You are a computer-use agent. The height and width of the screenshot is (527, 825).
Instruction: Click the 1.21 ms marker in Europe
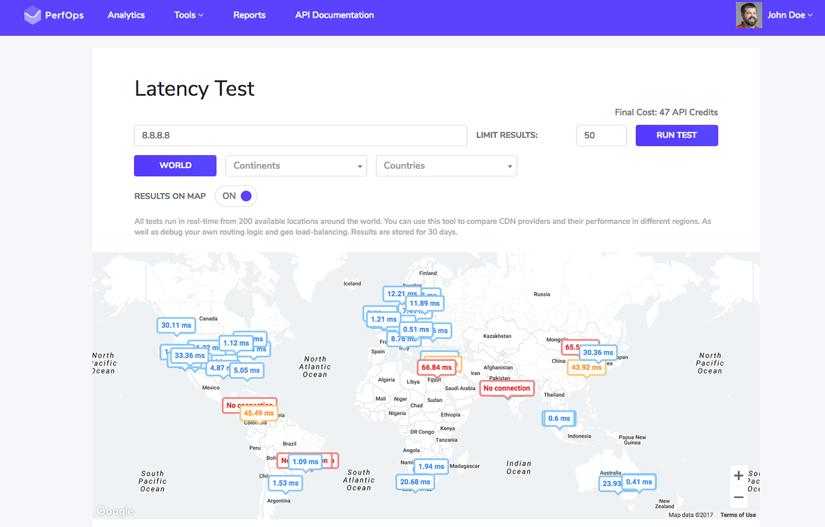(x=384, y=319)
